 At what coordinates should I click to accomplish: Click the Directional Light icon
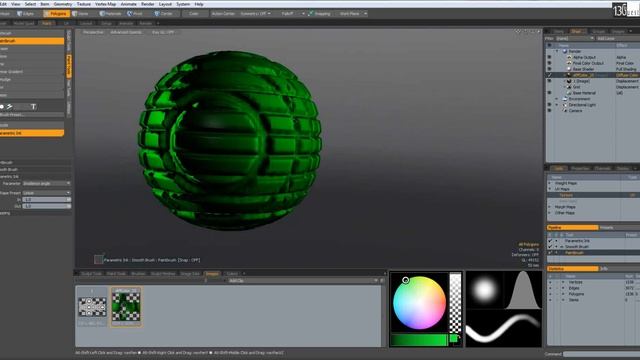pyautogui.click(x=565, y=105)
